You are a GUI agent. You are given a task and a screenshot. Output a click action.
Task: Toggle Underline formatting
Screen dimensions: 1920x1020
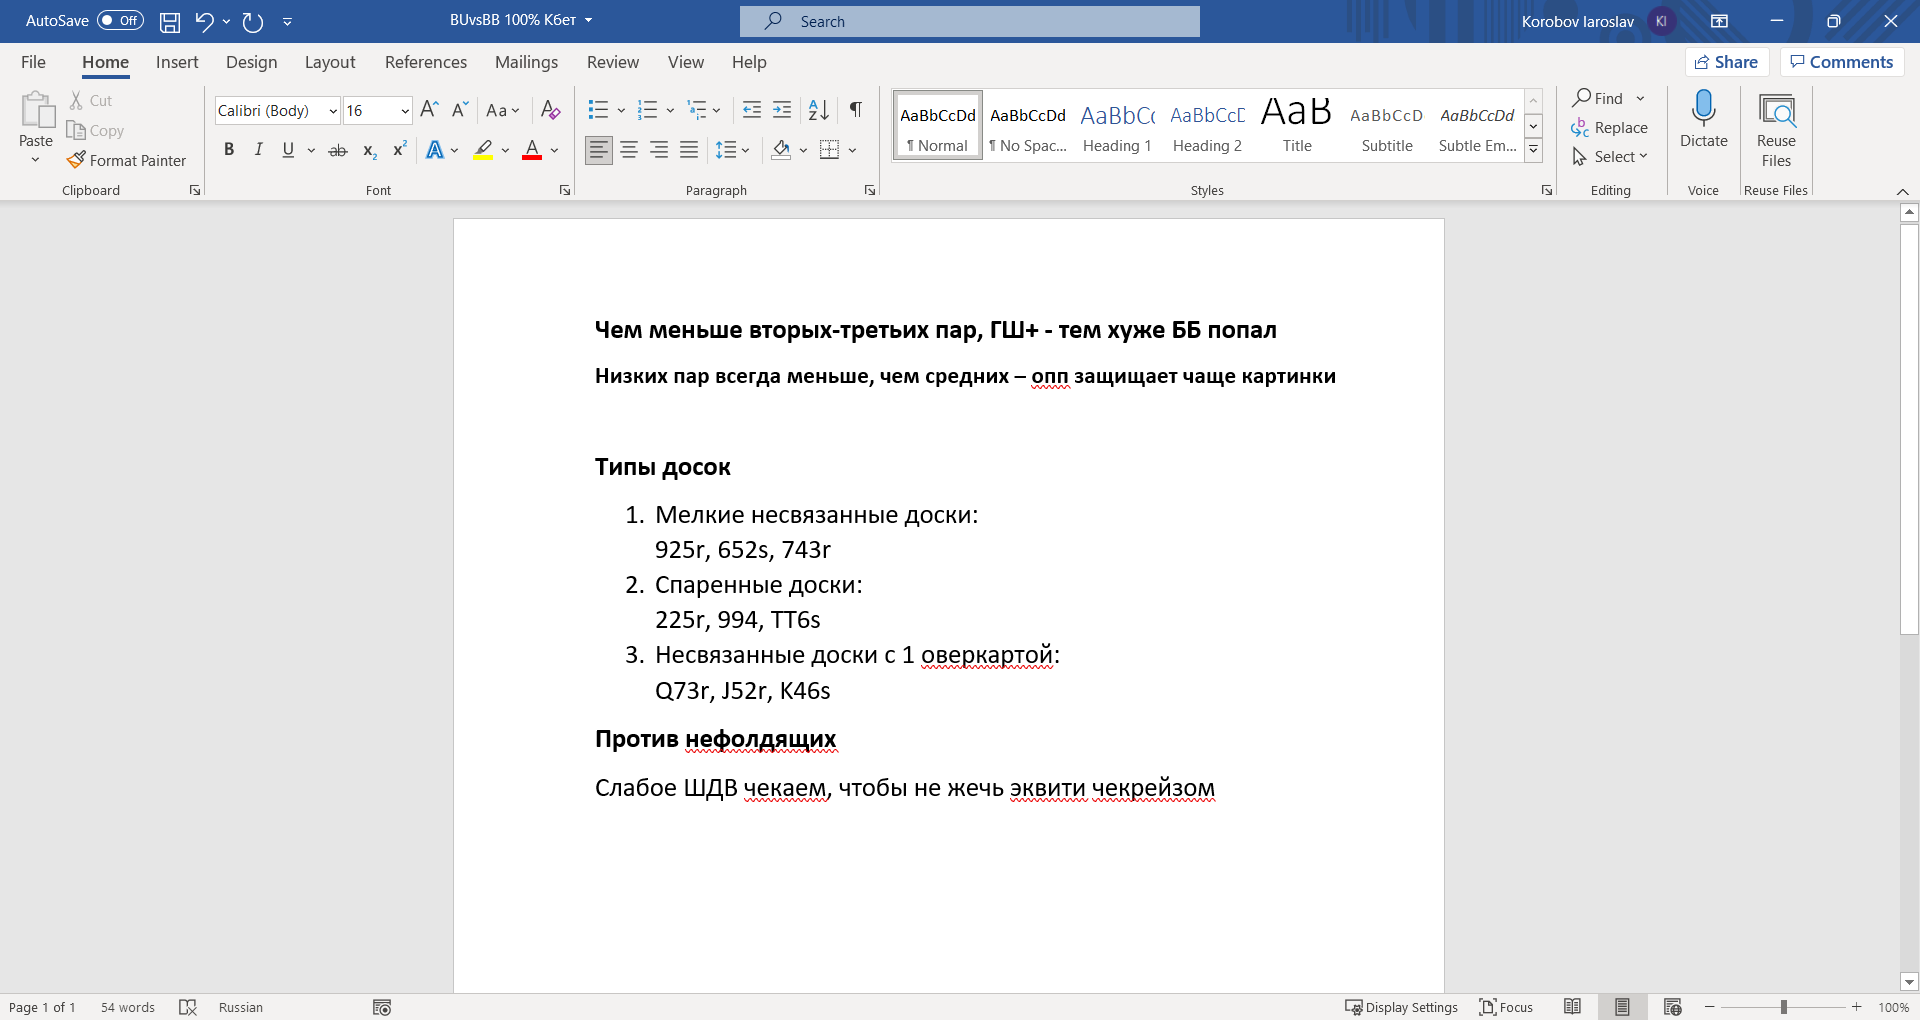pyautogui.click(x=288, y=150)
